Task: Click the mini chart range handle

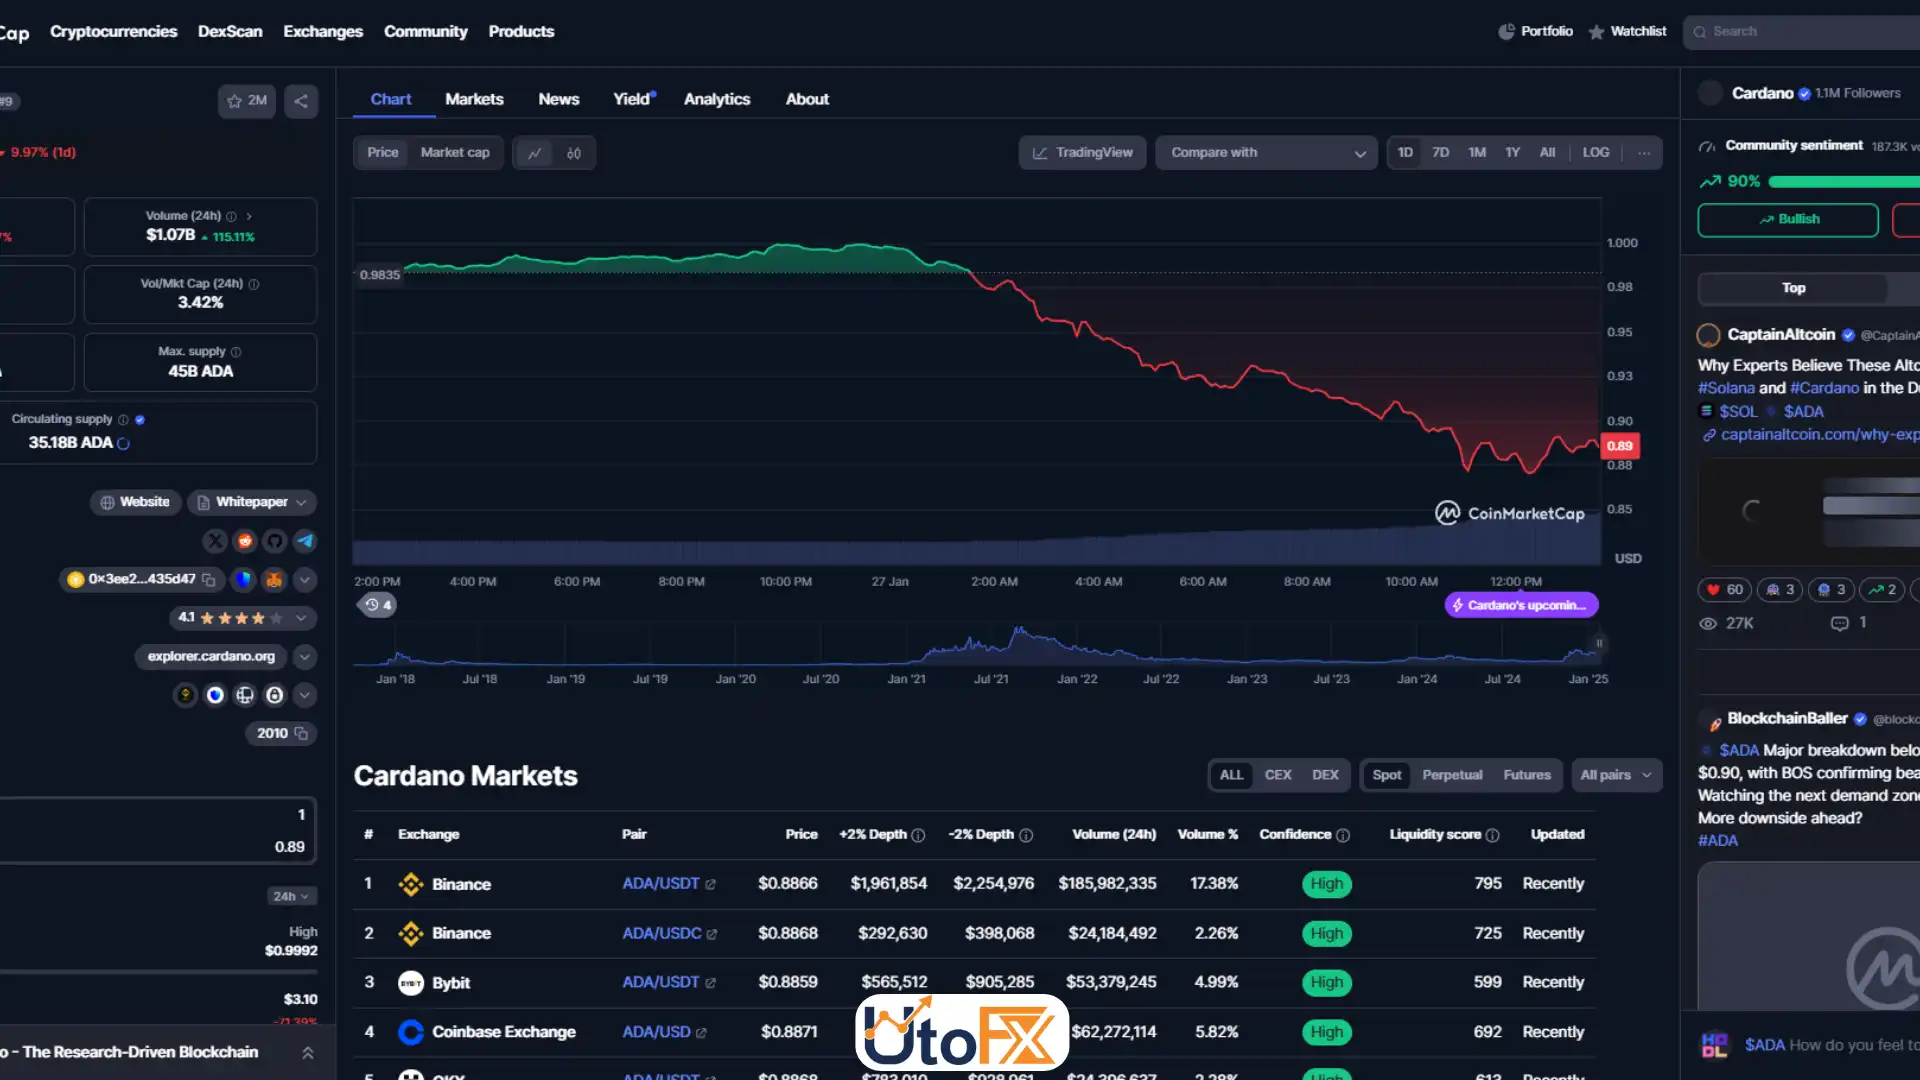Action: 1599,644
